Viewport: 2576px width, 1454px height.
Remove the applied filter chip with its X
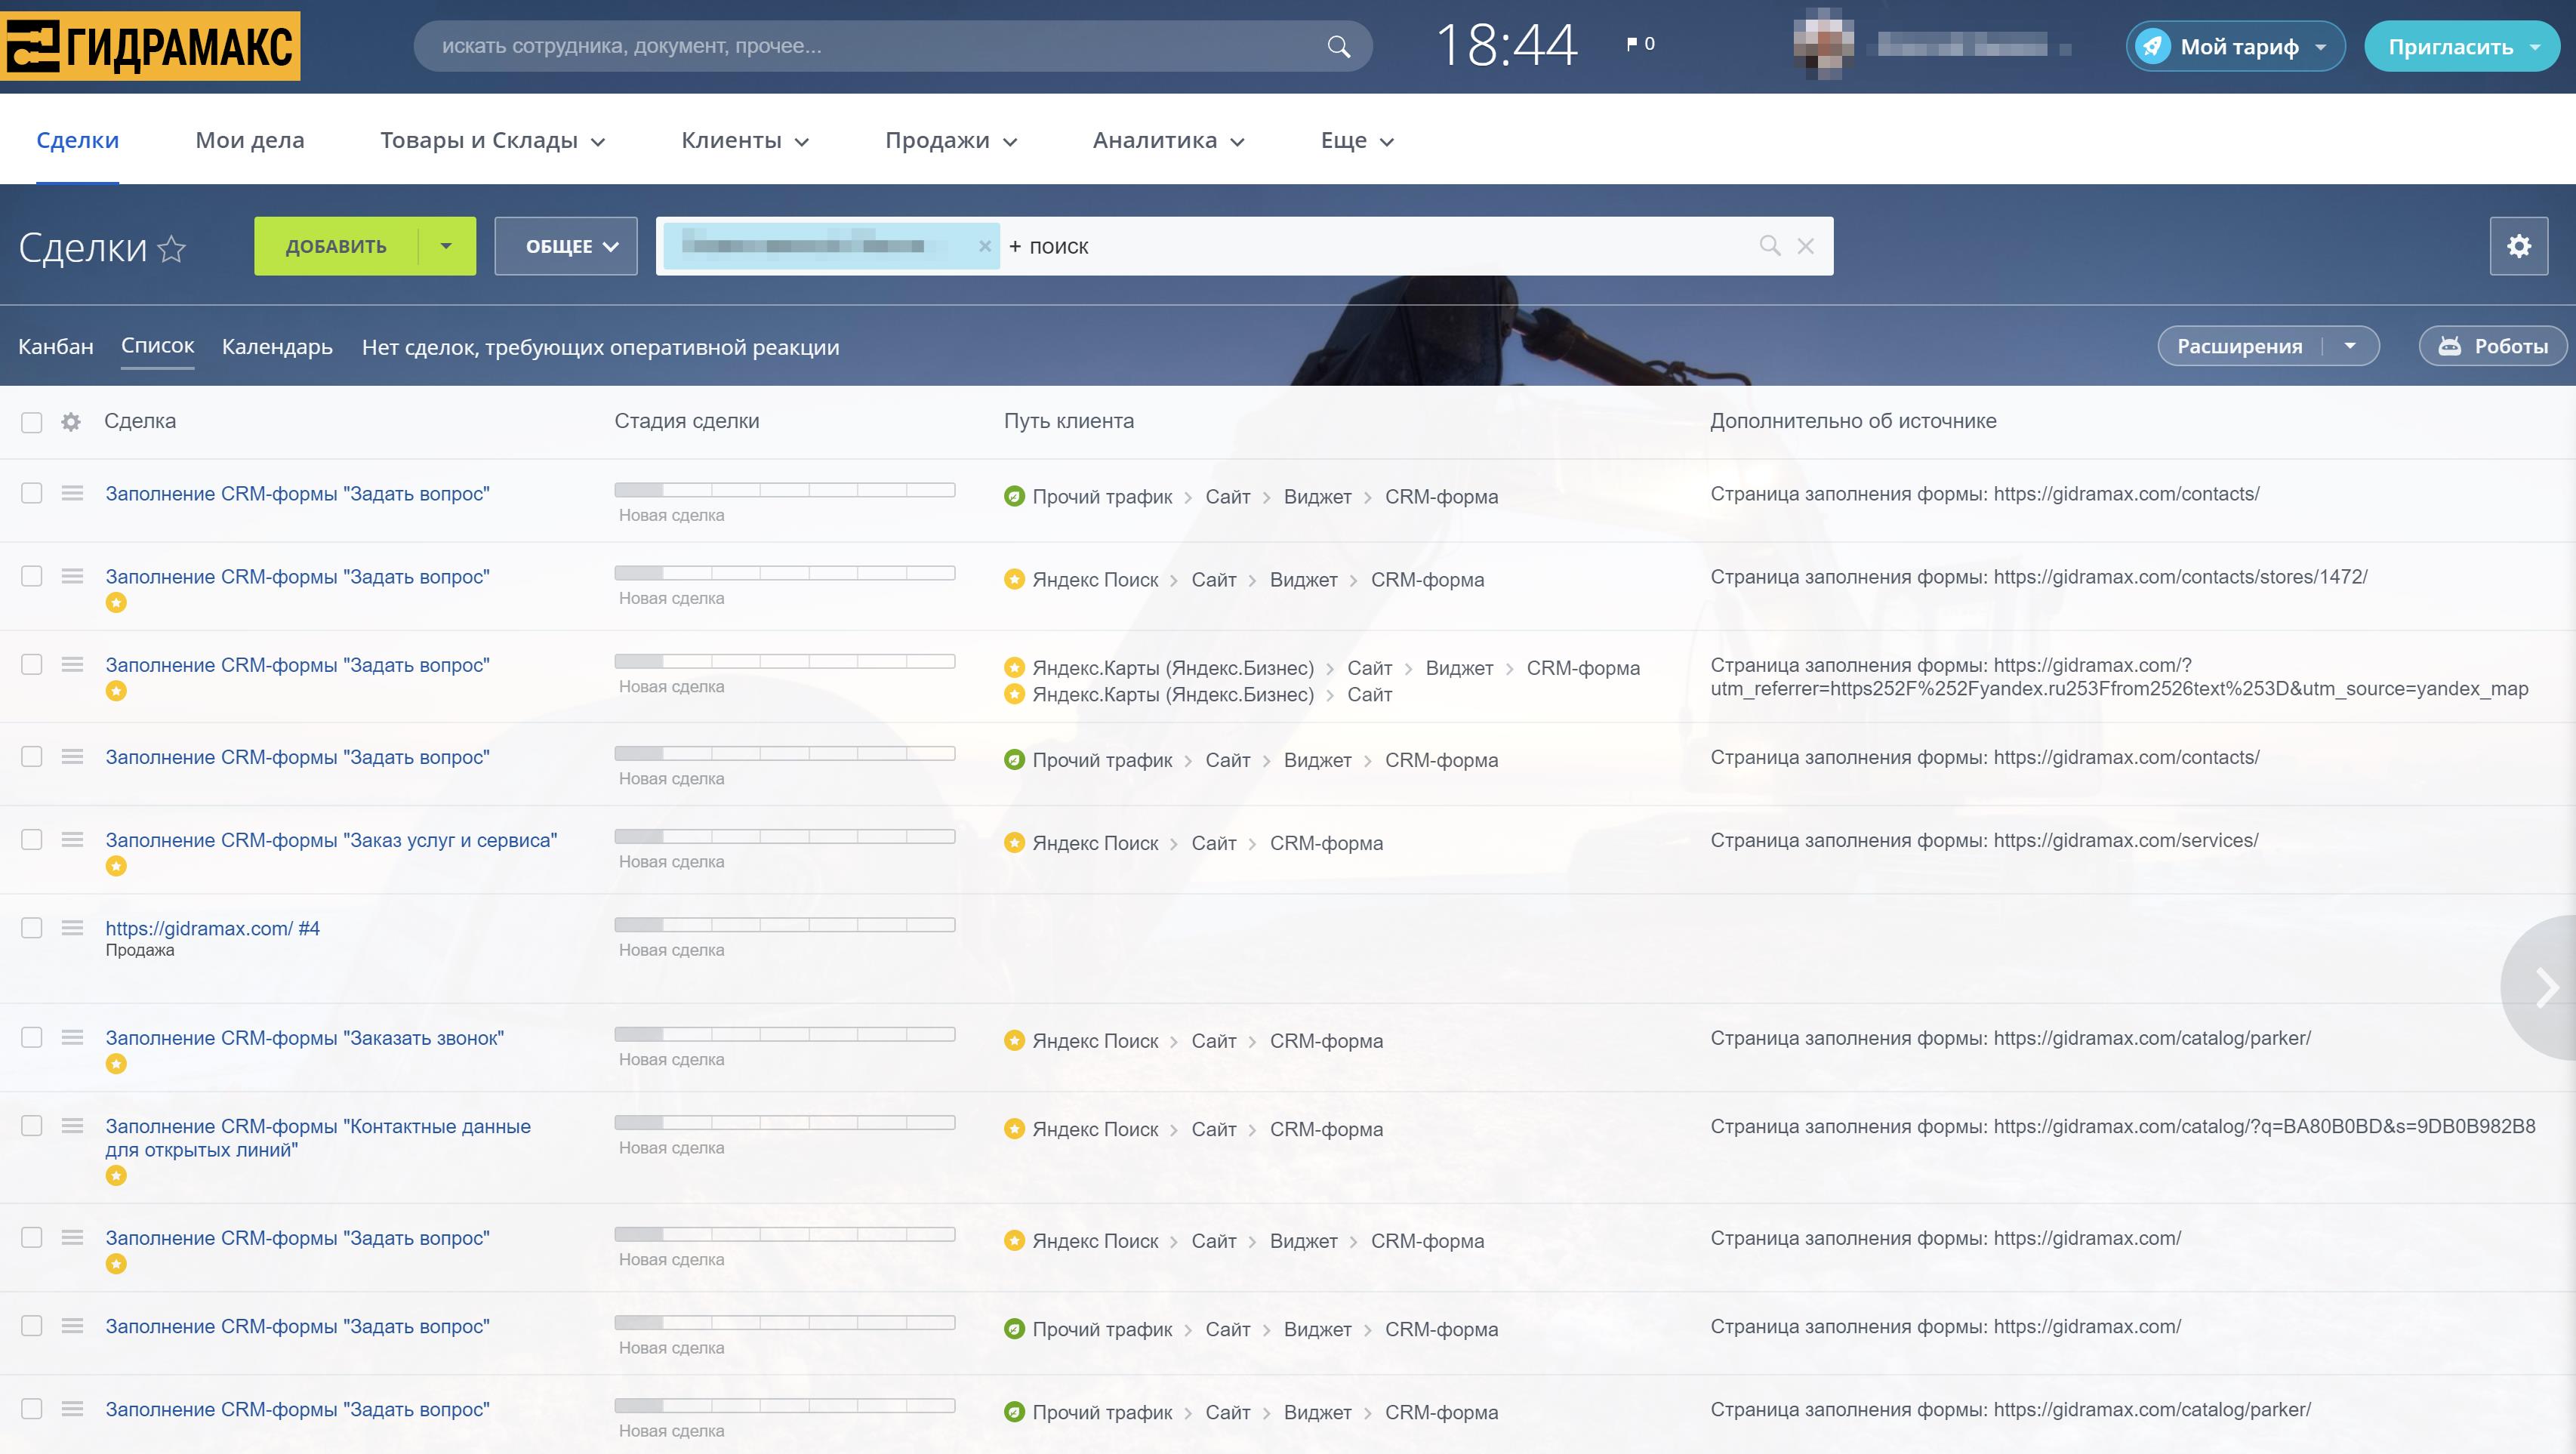984,246
